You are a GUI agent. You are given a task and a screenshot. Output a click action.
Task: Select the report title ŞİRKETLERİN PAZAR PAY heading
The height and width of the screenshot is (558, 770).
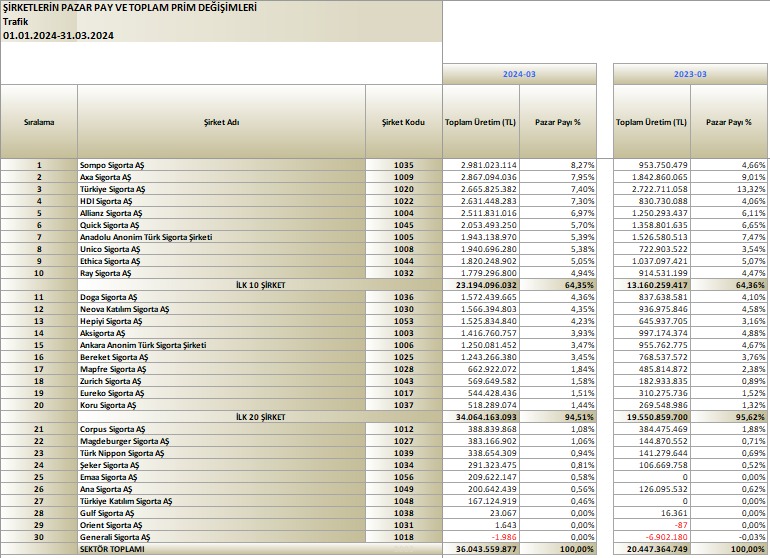coord(130,8)
